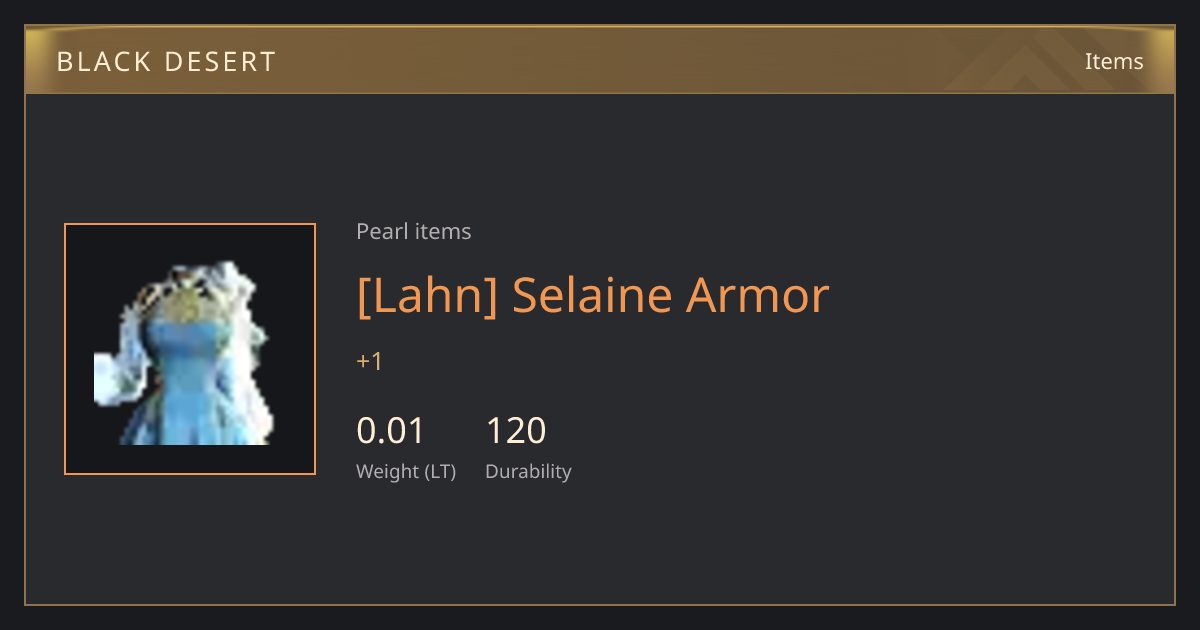Click the word Armor in item name
The image size is (1200, 630).
pos(757,295)
